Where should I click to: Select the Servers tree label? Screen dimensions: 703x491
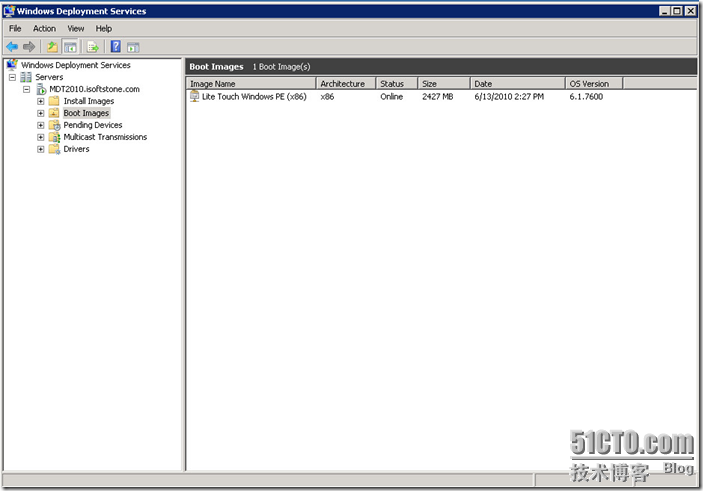tap(49, 77)
